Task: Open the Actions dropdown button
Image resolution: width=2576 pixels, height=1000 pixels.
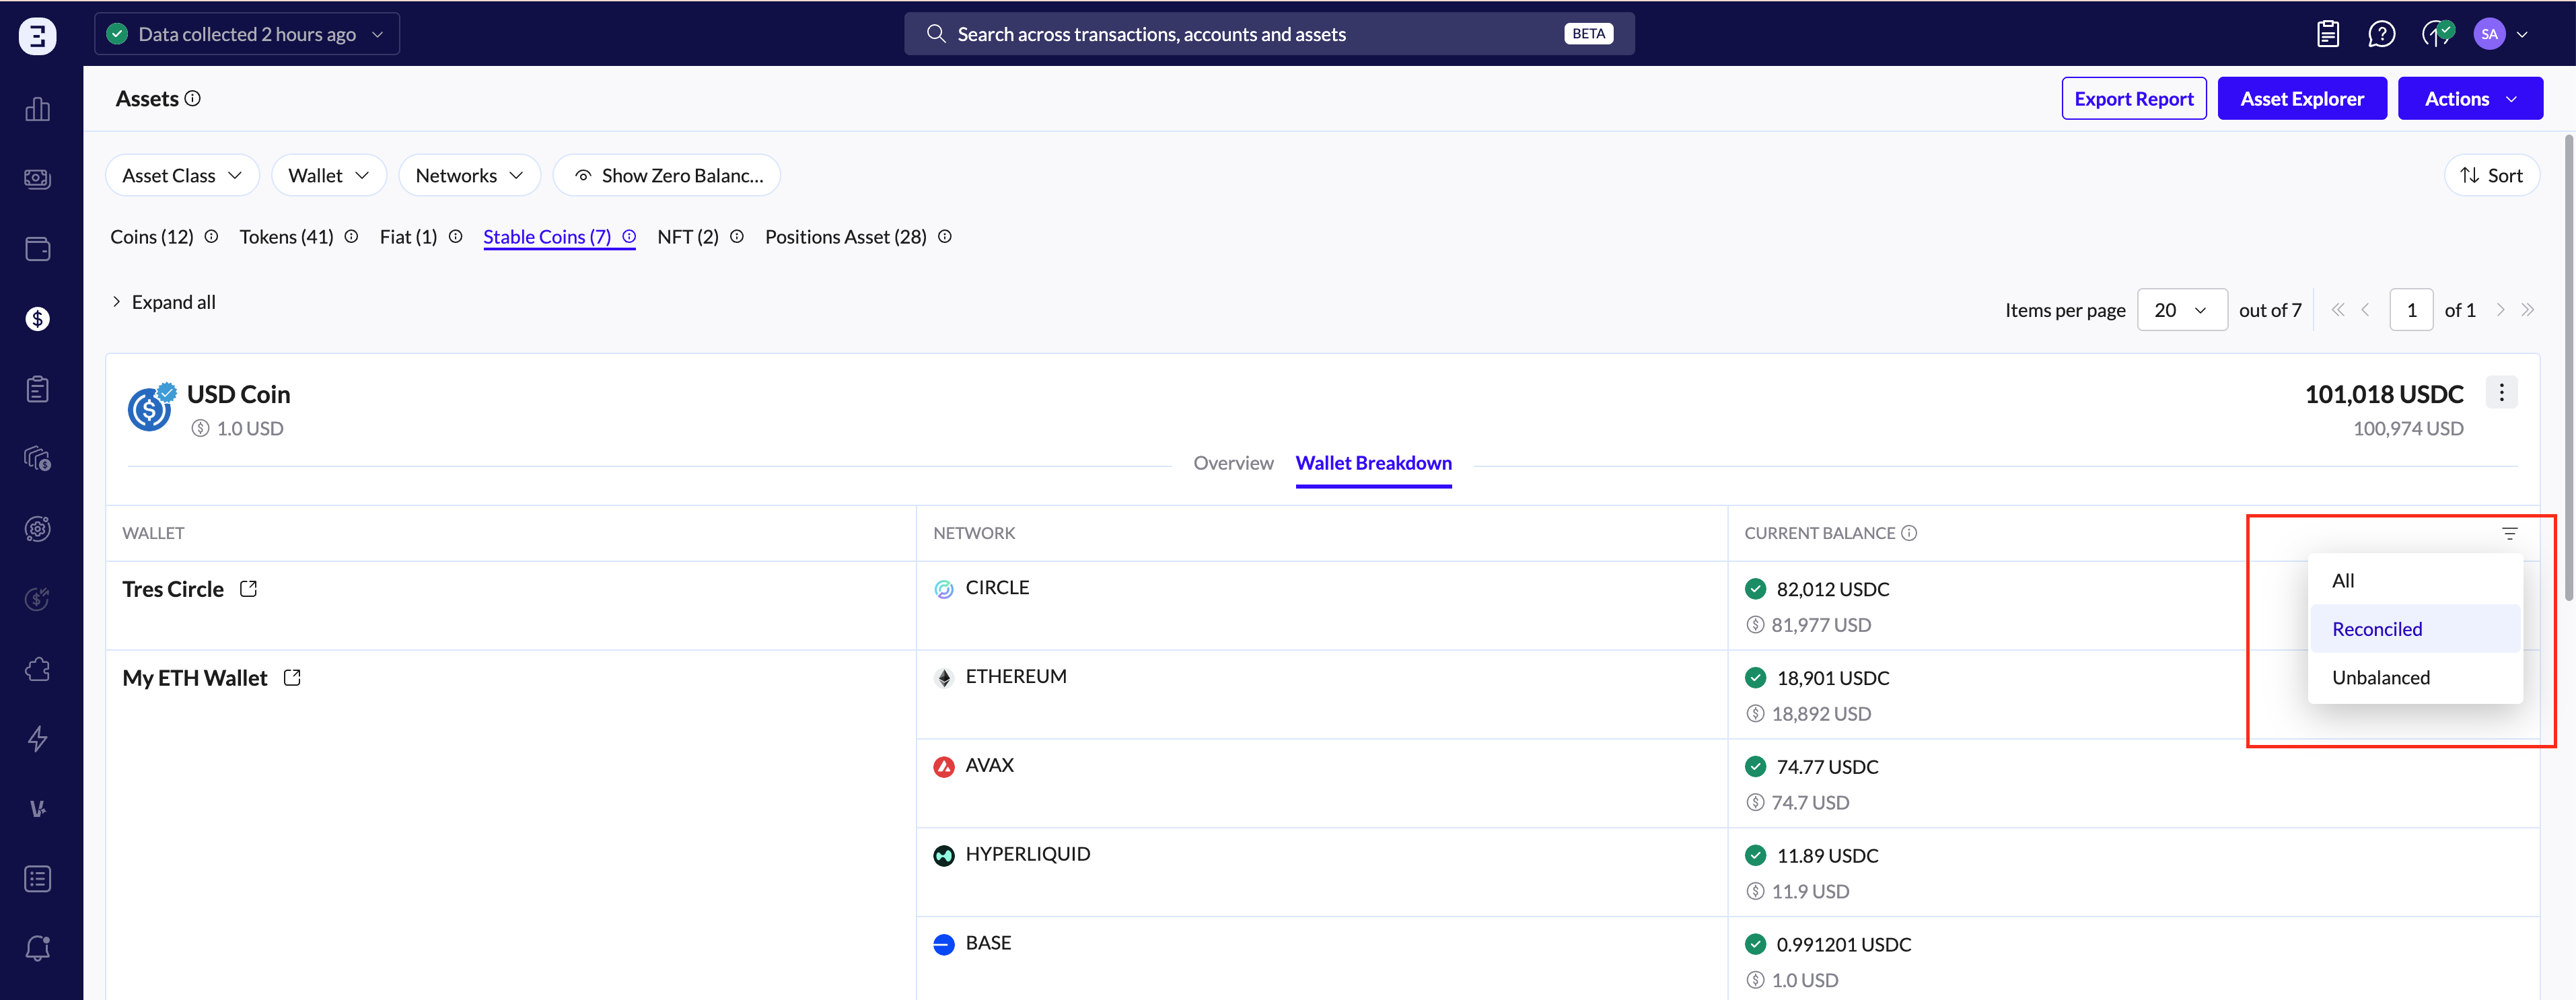Action: click(2470, 98)
